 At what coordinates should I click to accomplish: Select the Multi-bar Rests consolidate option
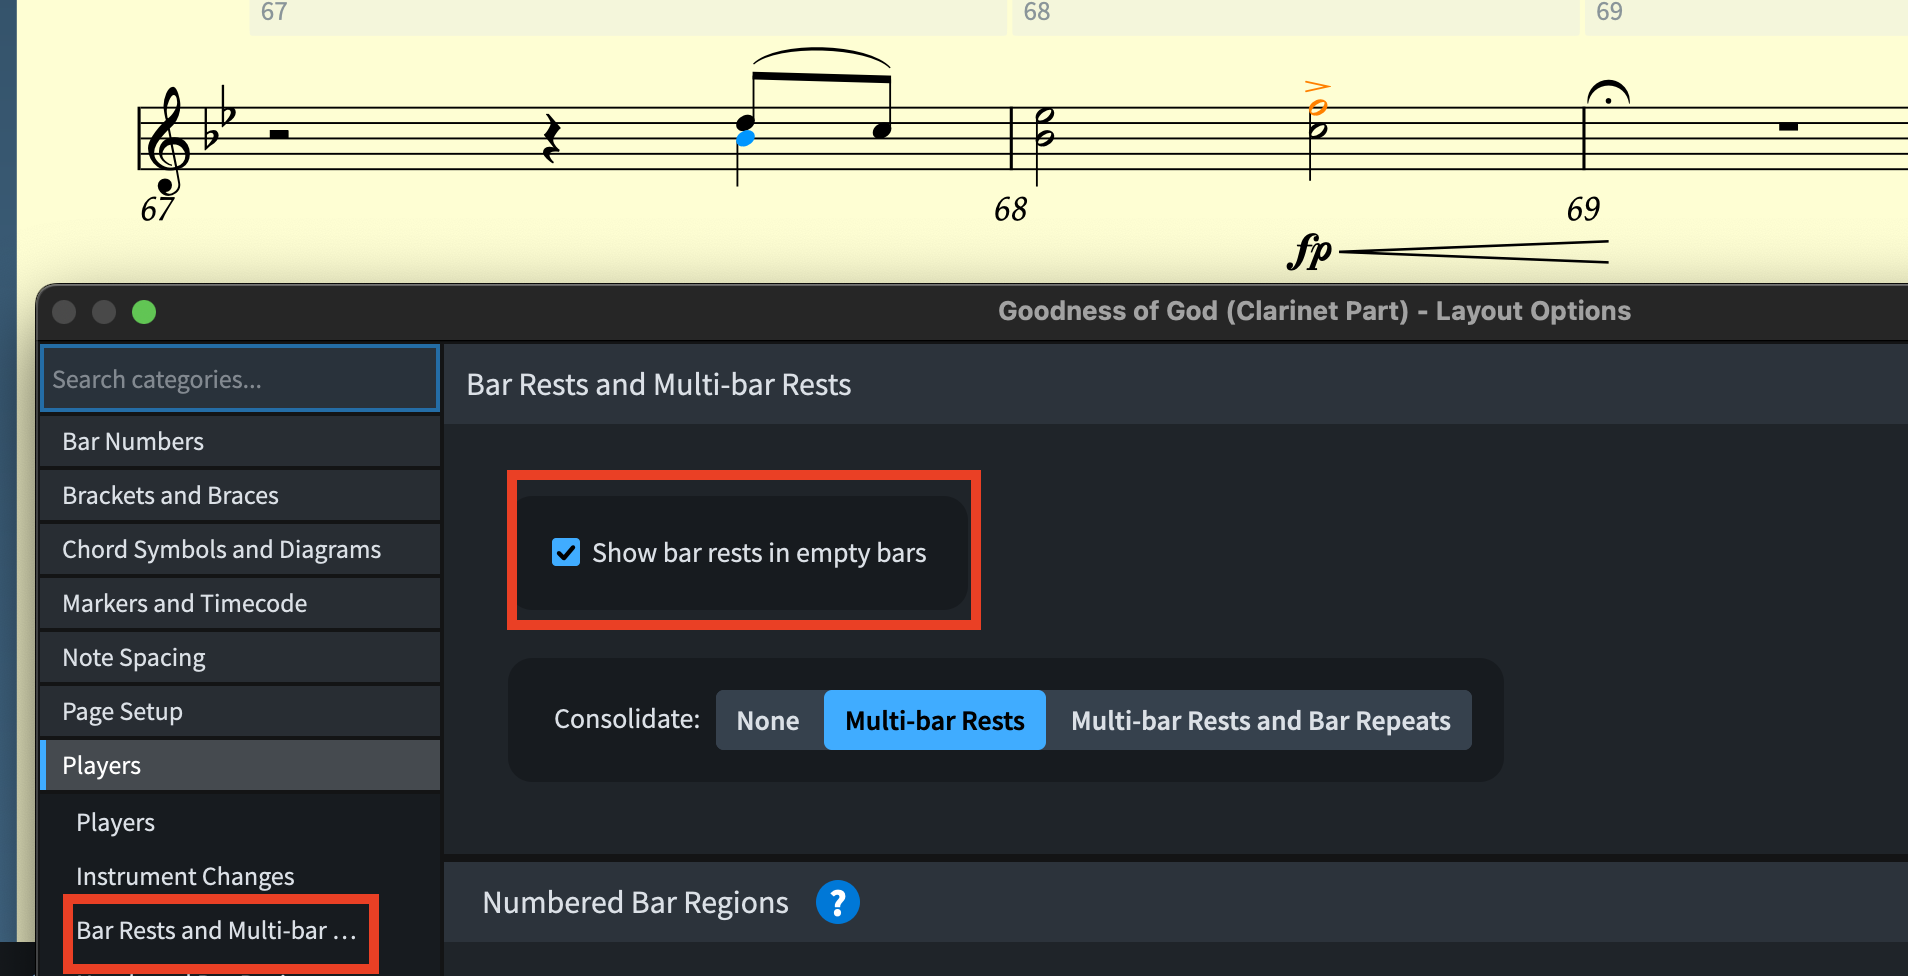pos(935,720)
